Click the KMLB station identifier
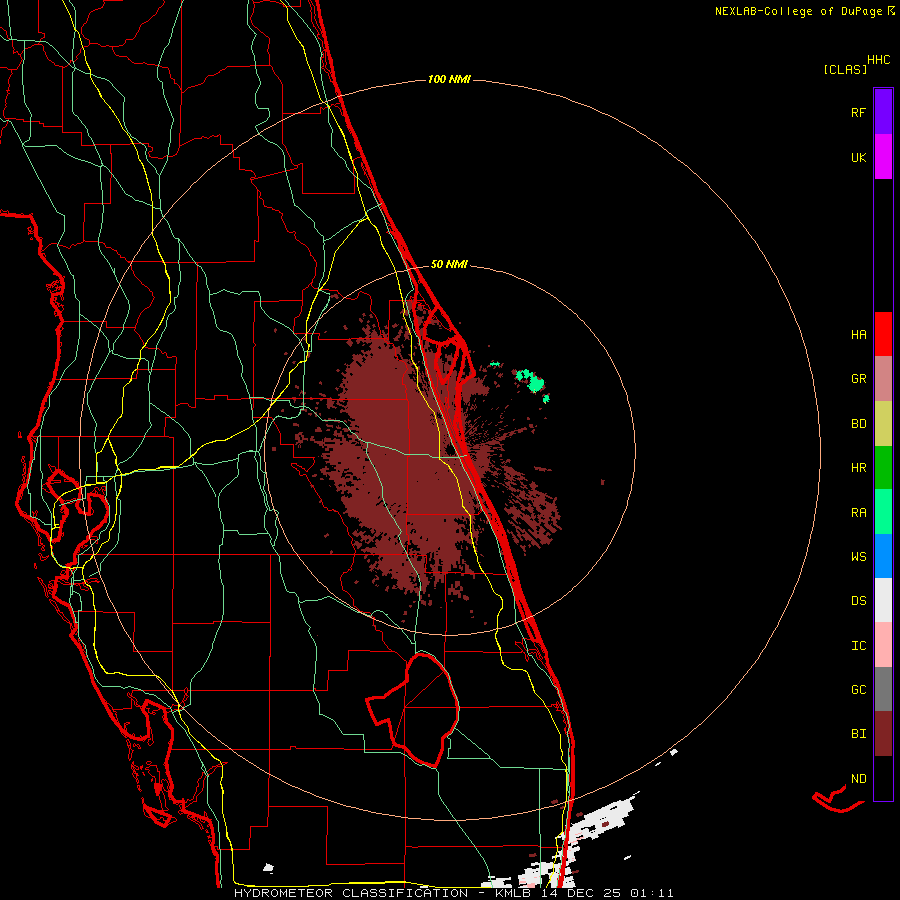The height and width of the screenshot is (900, 900). [x=510, y=893]
